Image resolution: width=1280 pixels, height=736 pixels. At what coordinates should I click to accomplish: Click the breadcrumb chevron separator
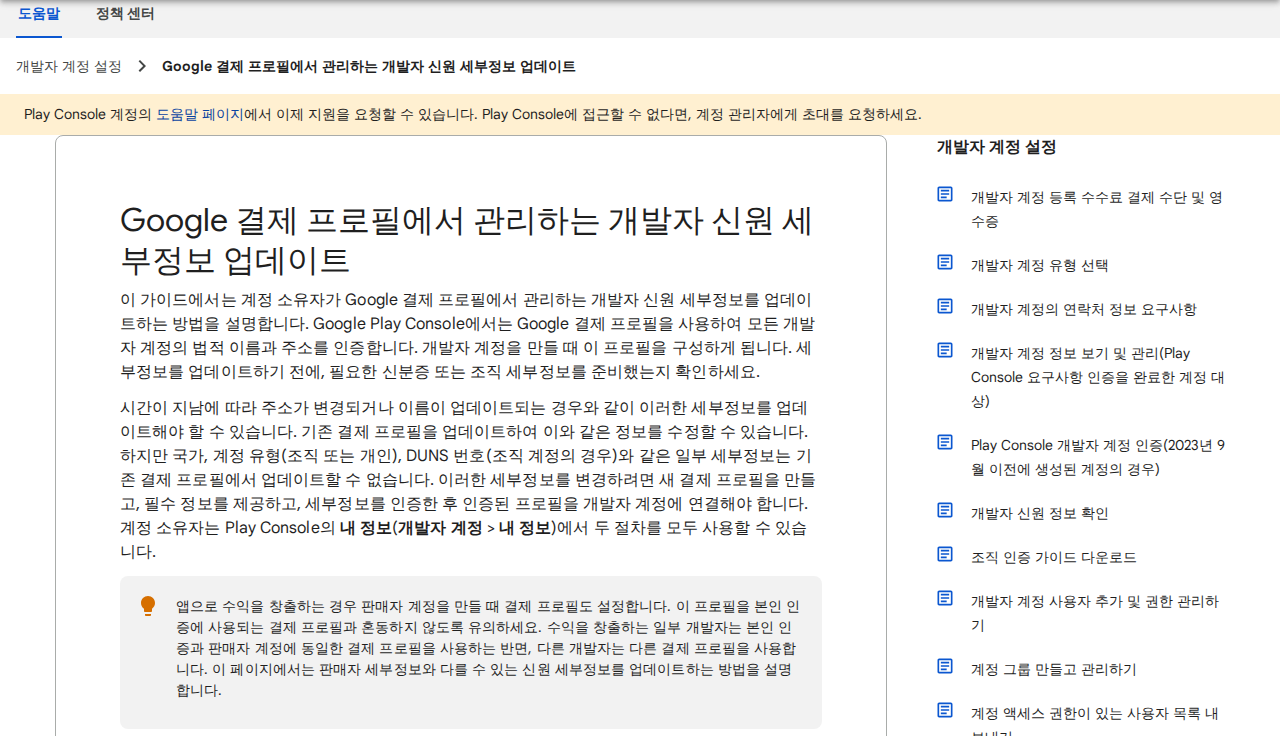point(141,66)
